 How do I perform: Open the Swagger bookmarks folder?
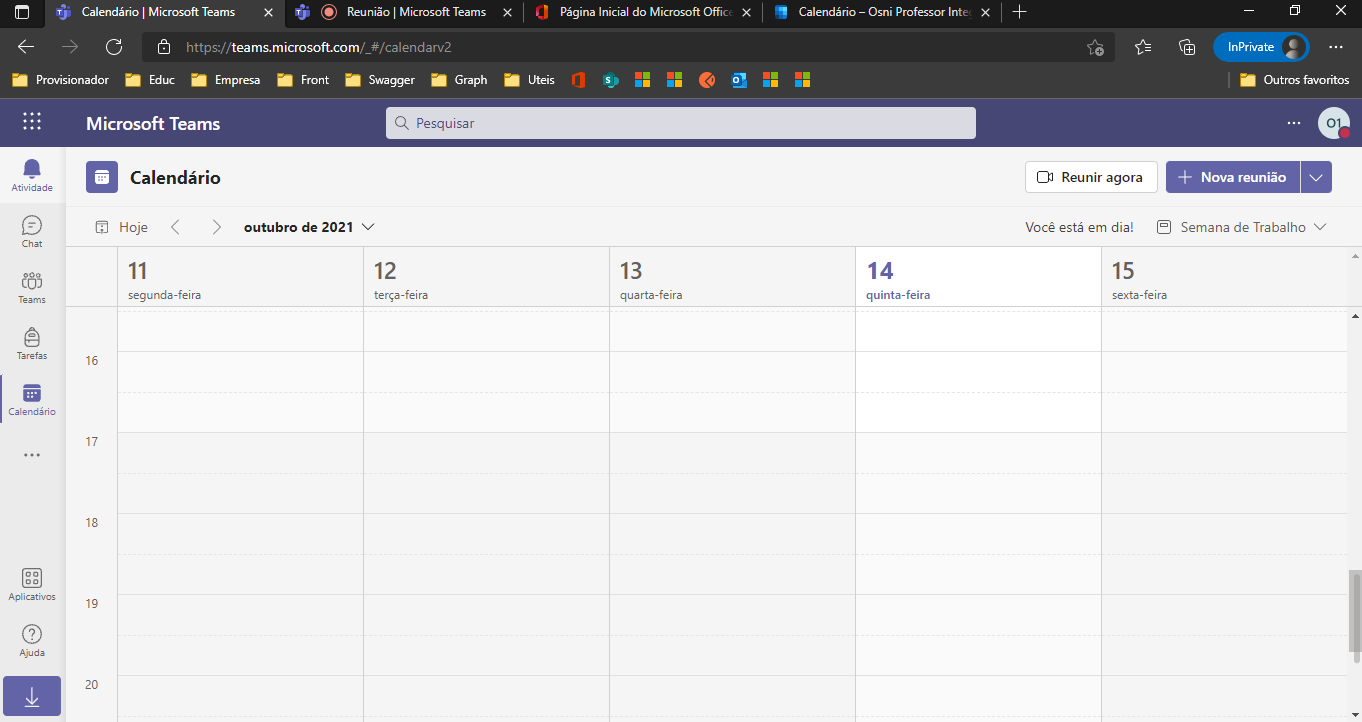[379, 80]
